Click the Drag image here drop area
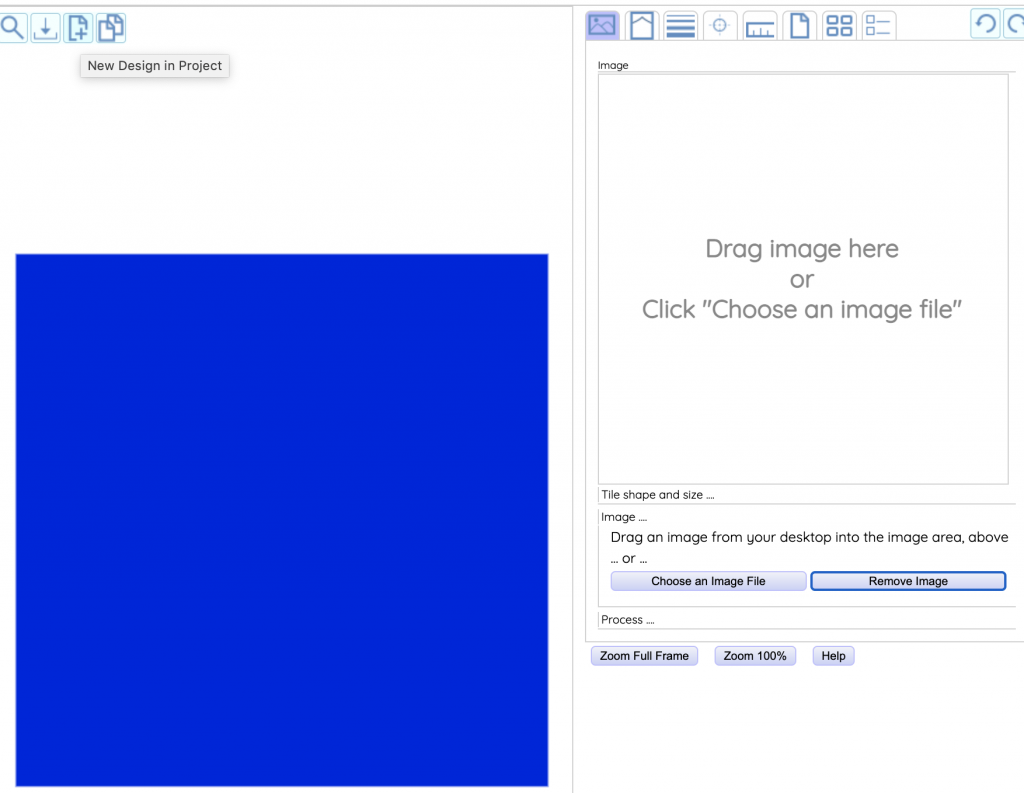 [x=803, y=279]
